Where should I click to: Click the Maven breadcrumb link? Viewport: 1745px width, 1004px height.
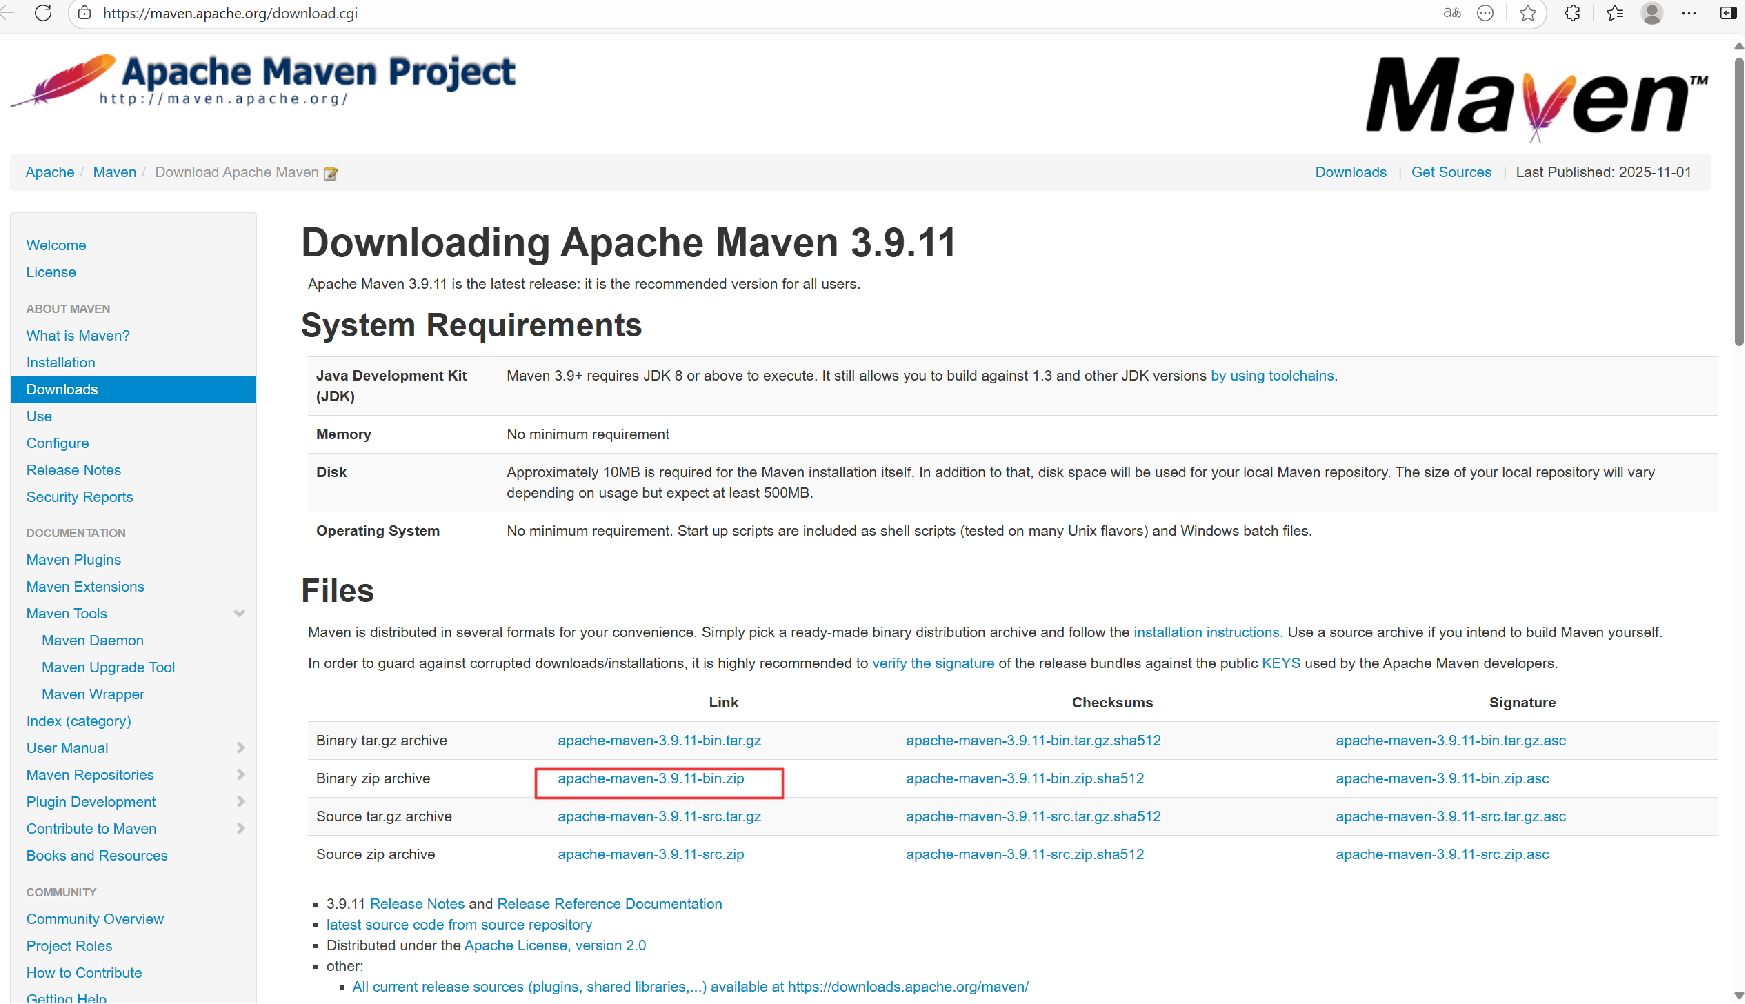115,172
